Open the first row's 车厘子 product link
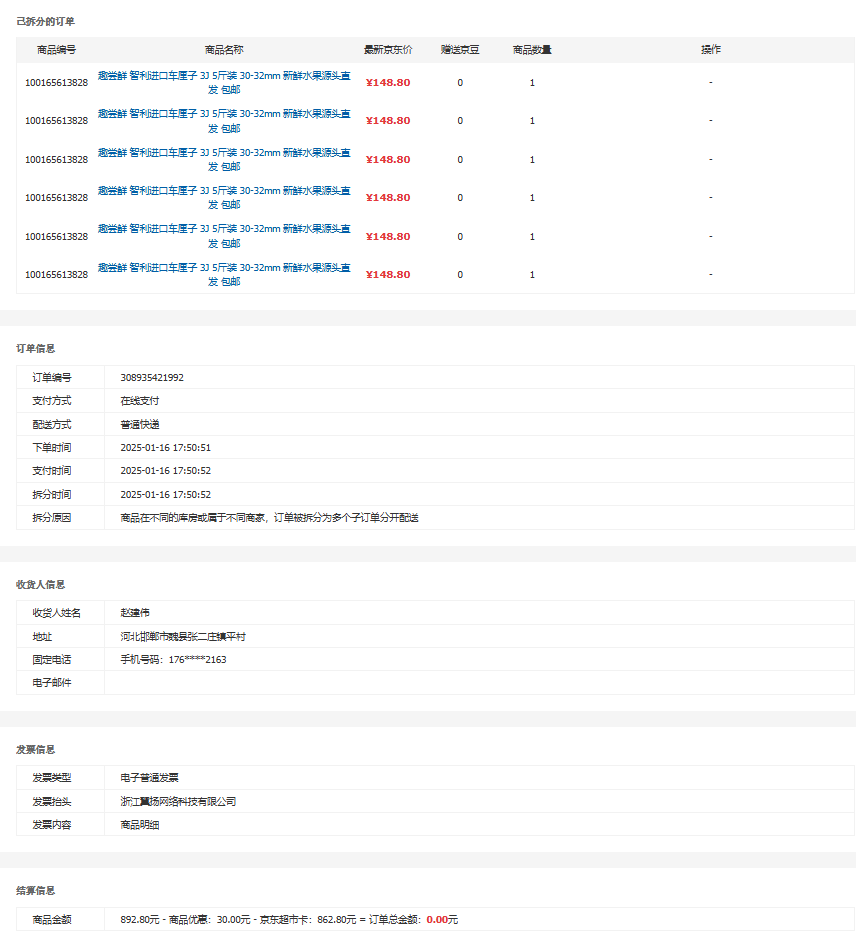 coord(224,75)
